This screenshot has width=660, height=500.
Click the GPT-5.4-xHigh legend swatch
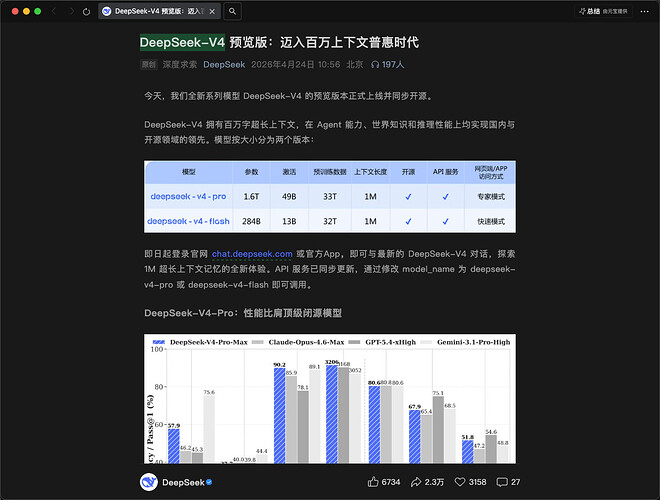click(354, 342)
